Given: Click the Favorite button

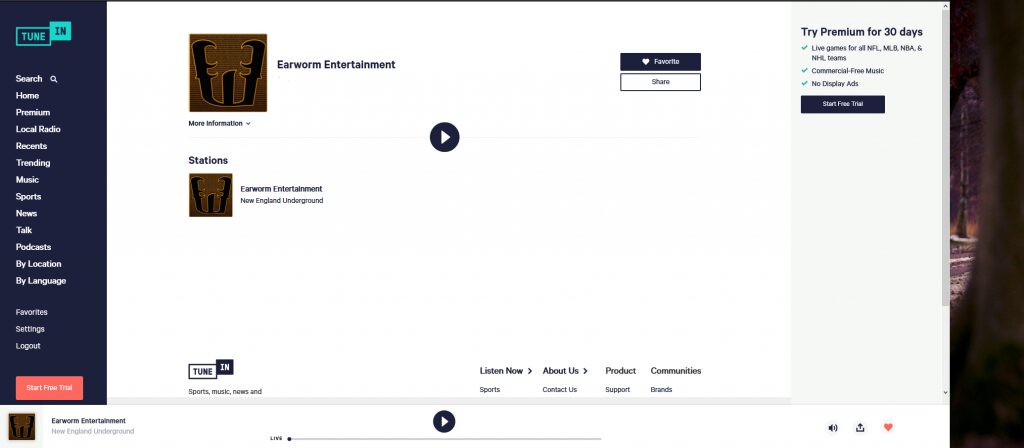Looking at the screenshot, I should point(660,61).
